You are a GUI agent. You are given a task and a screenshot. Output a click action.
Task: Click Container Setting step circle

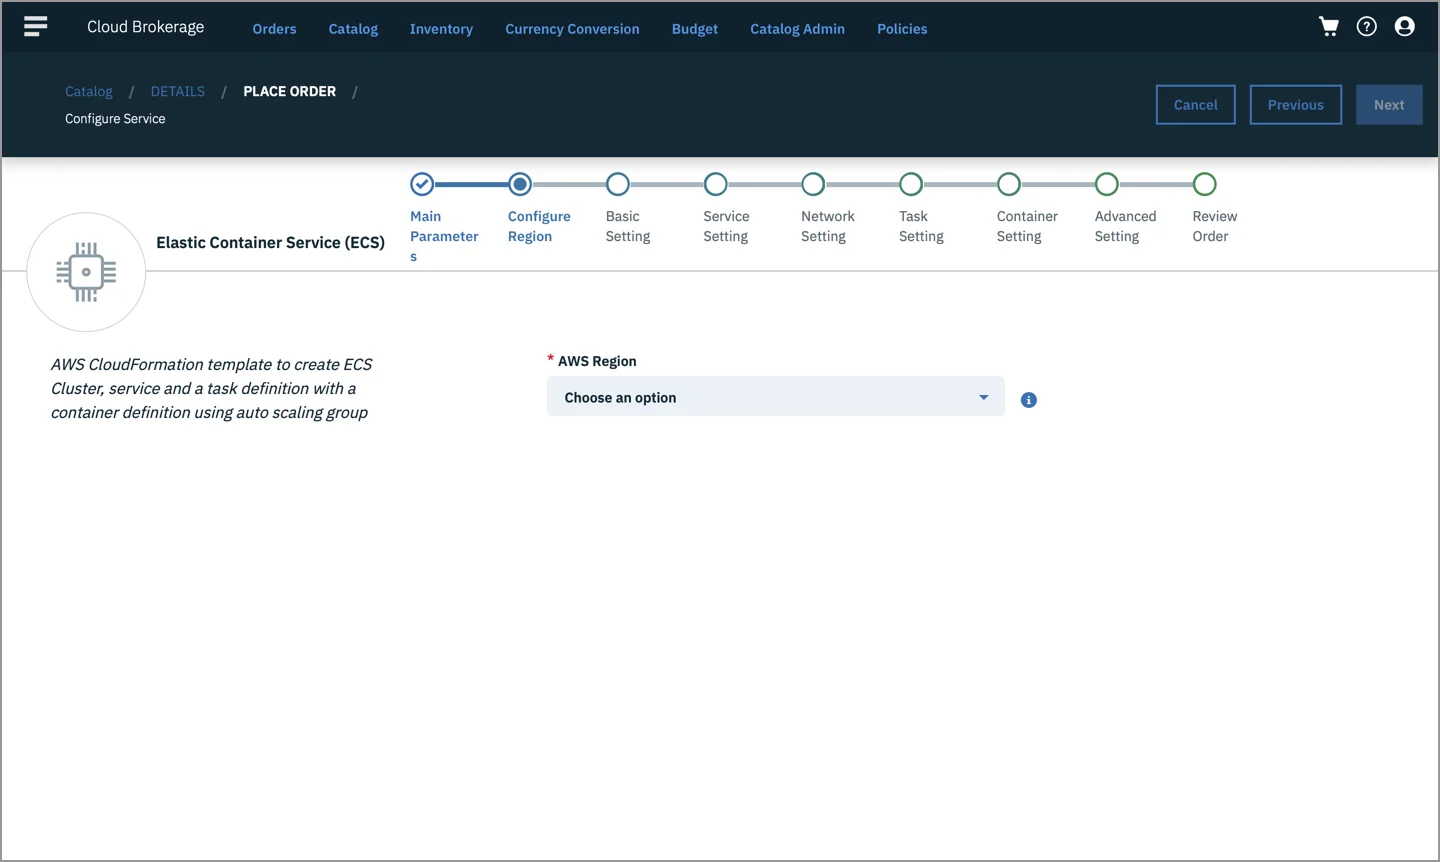coord(1009,184)
